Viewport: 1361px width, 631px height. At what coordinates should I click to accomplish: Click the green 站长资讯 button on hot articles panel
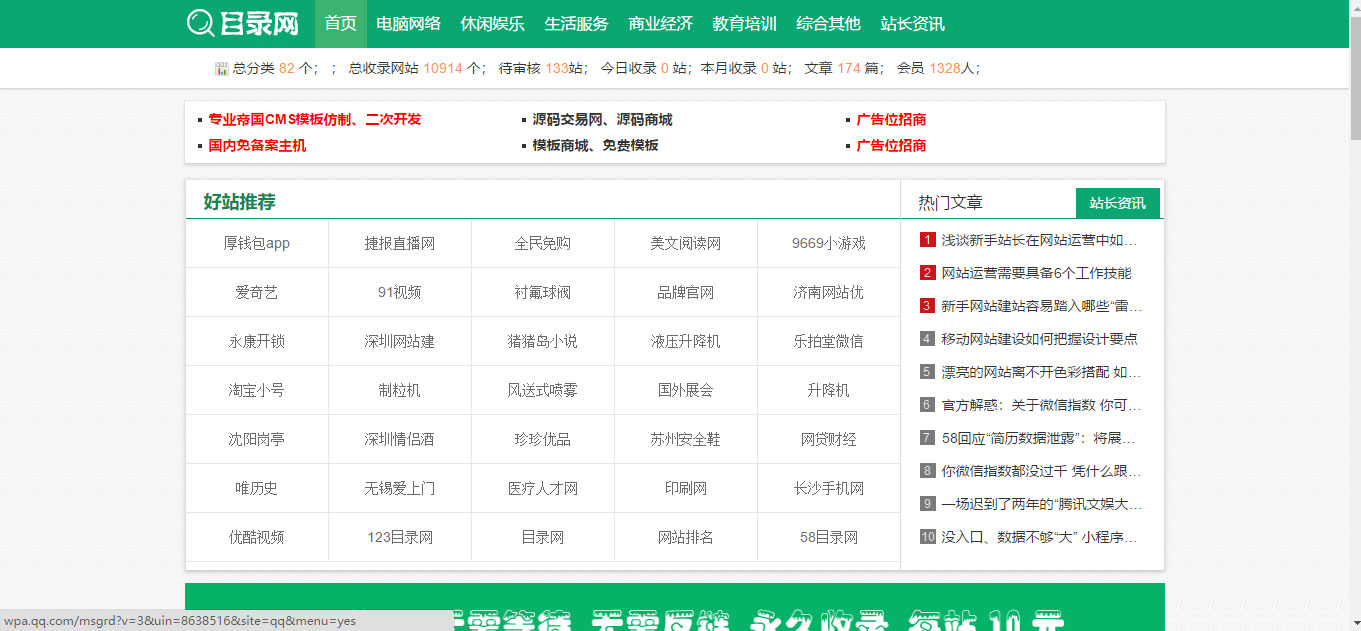click(x=1118, y=201)
